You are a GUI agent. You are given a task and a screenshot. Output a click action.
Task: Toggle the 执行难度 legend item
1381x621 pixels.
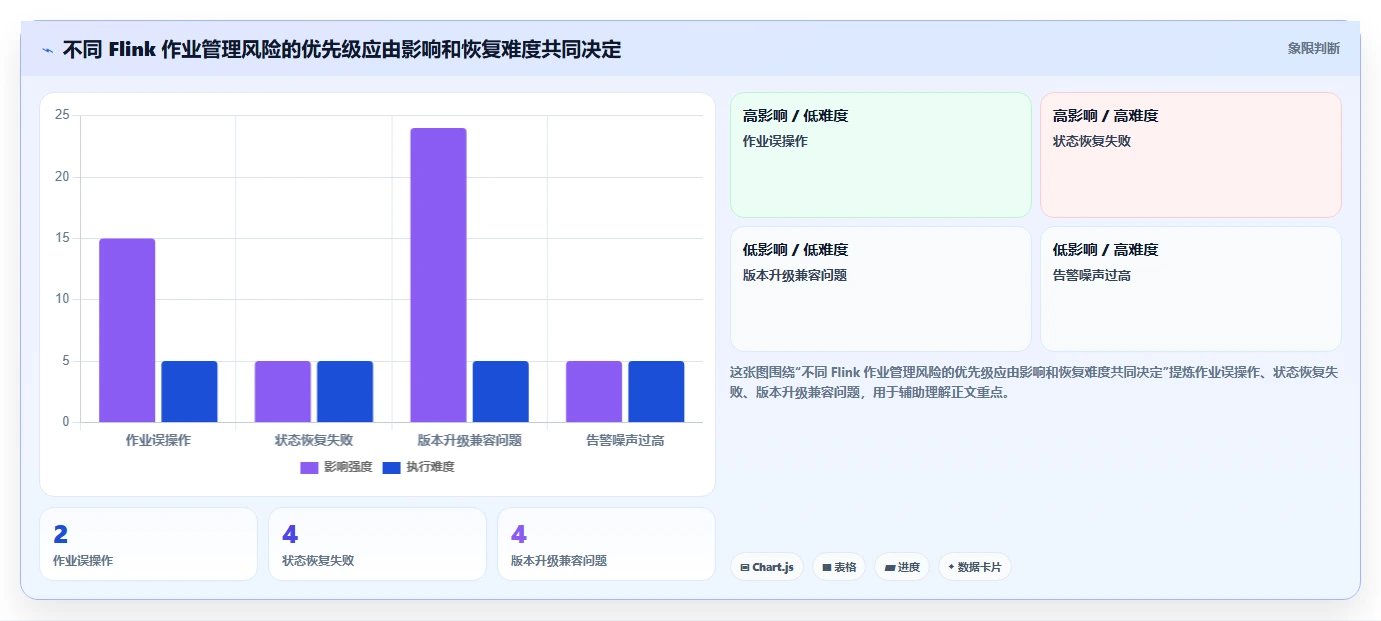pos(418,467)
